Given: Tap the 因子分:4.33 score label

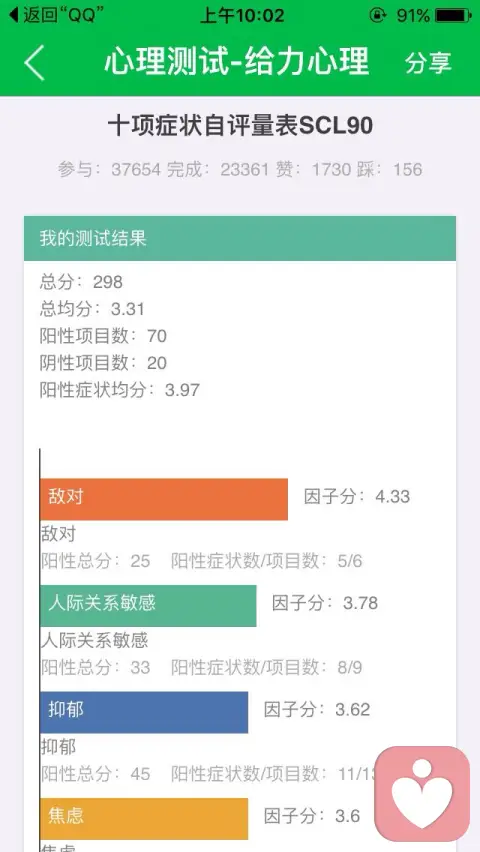Looking at the screenshot, I should coord(357,497).
